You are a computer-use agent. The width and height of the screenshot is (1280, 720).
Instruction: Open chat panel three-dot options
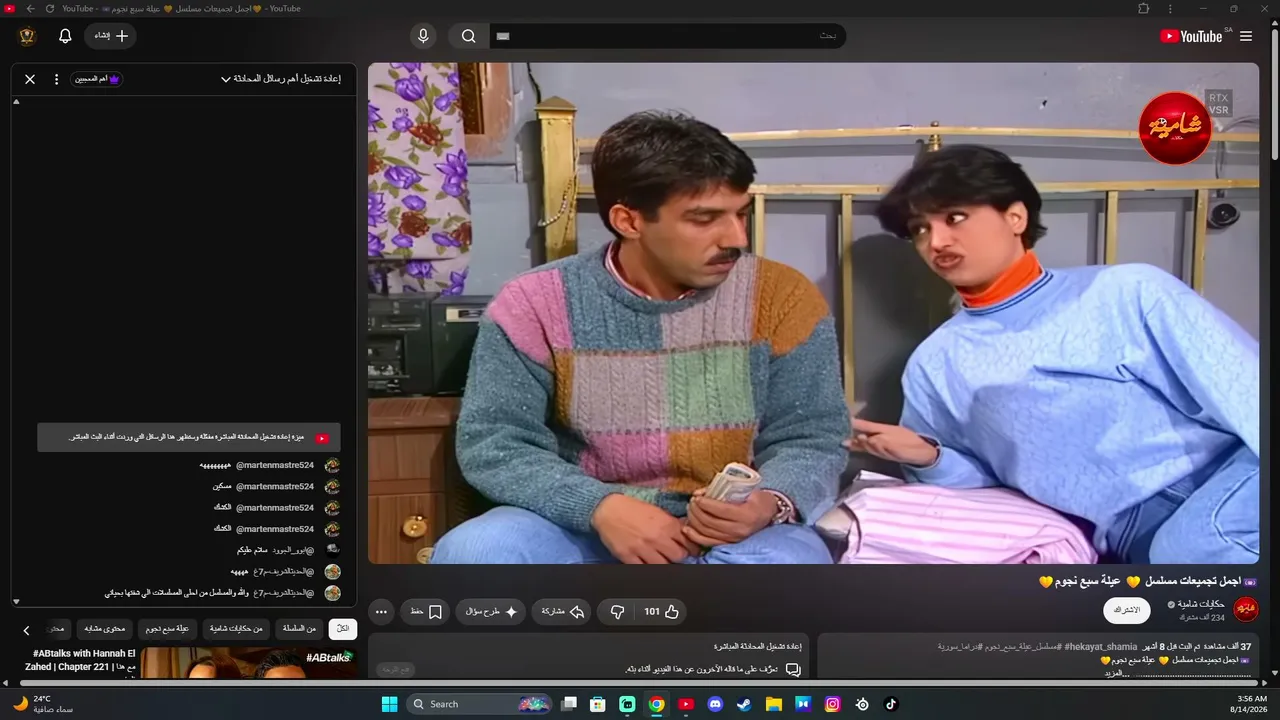(x=56, y=79)
